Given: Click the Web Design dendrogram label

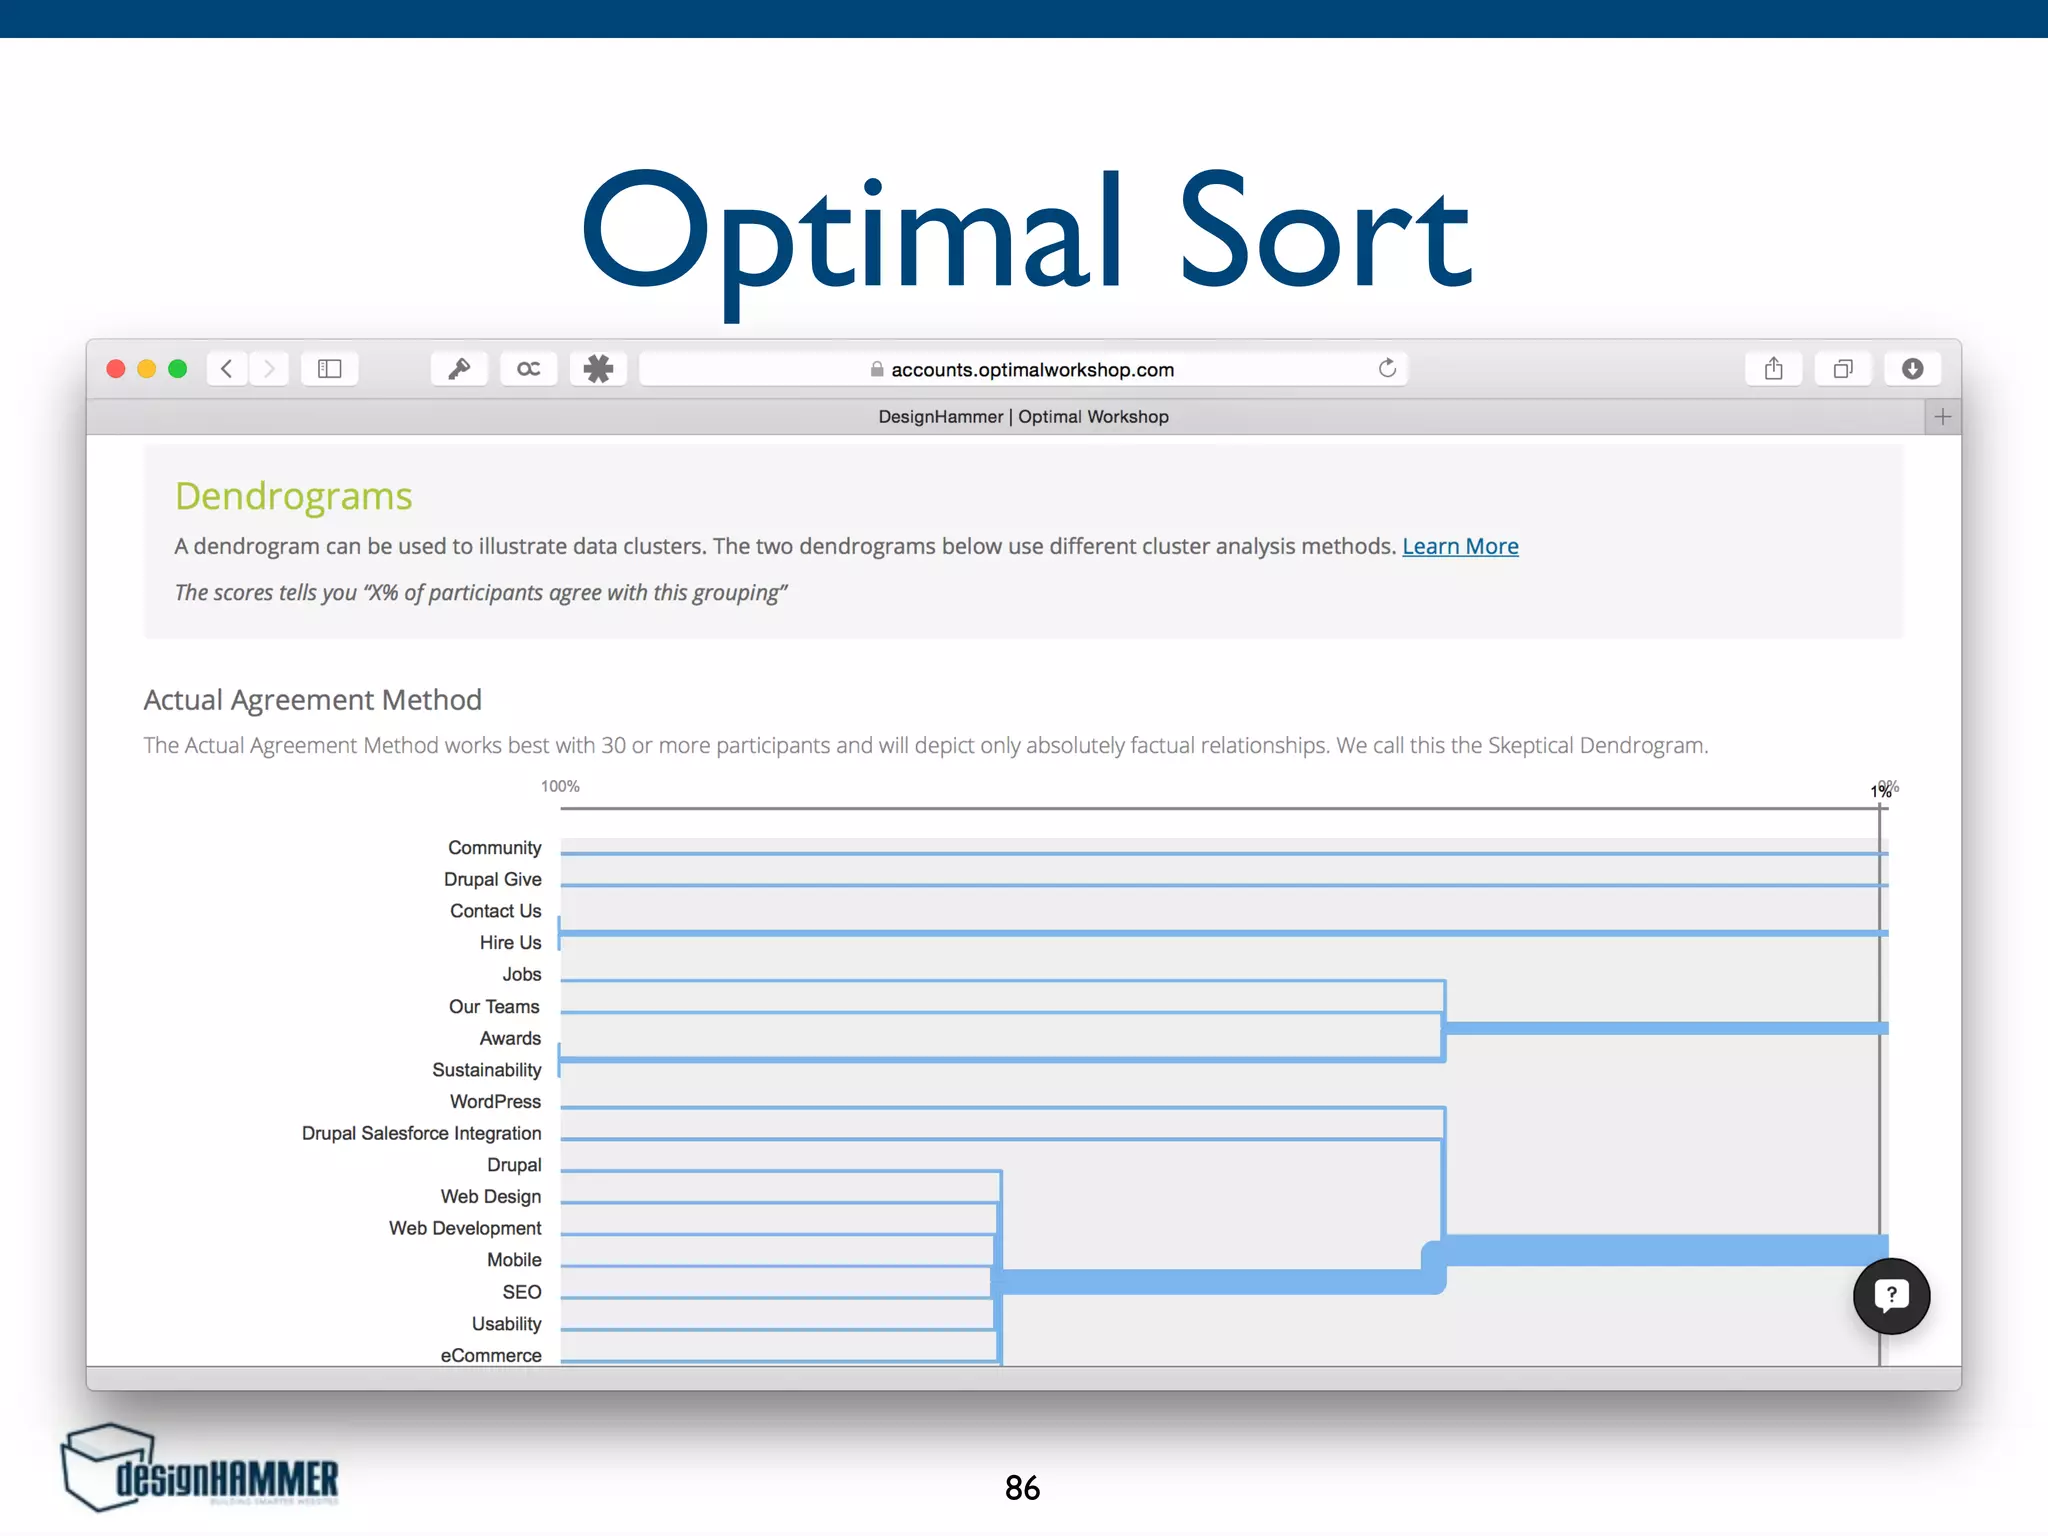Looking at the screenshot, I should 490,1197.
